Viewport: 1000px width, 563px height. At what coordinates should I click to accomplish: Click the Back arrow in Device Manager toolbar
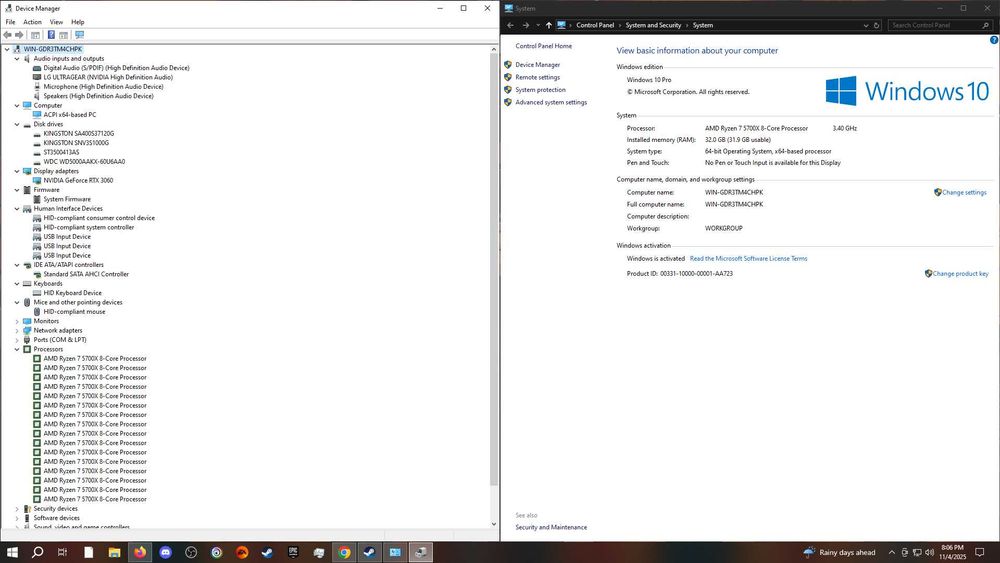point(7,35)
